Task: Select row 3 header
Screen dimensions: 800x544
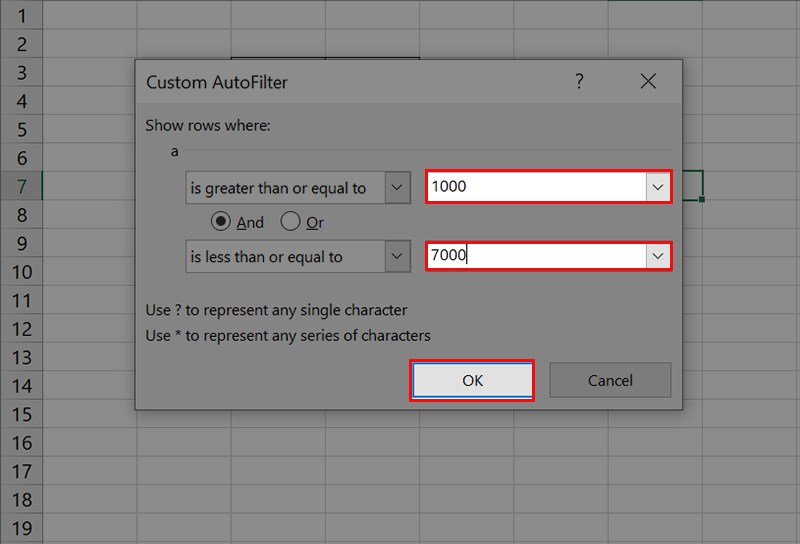Action: click(21, 73)
